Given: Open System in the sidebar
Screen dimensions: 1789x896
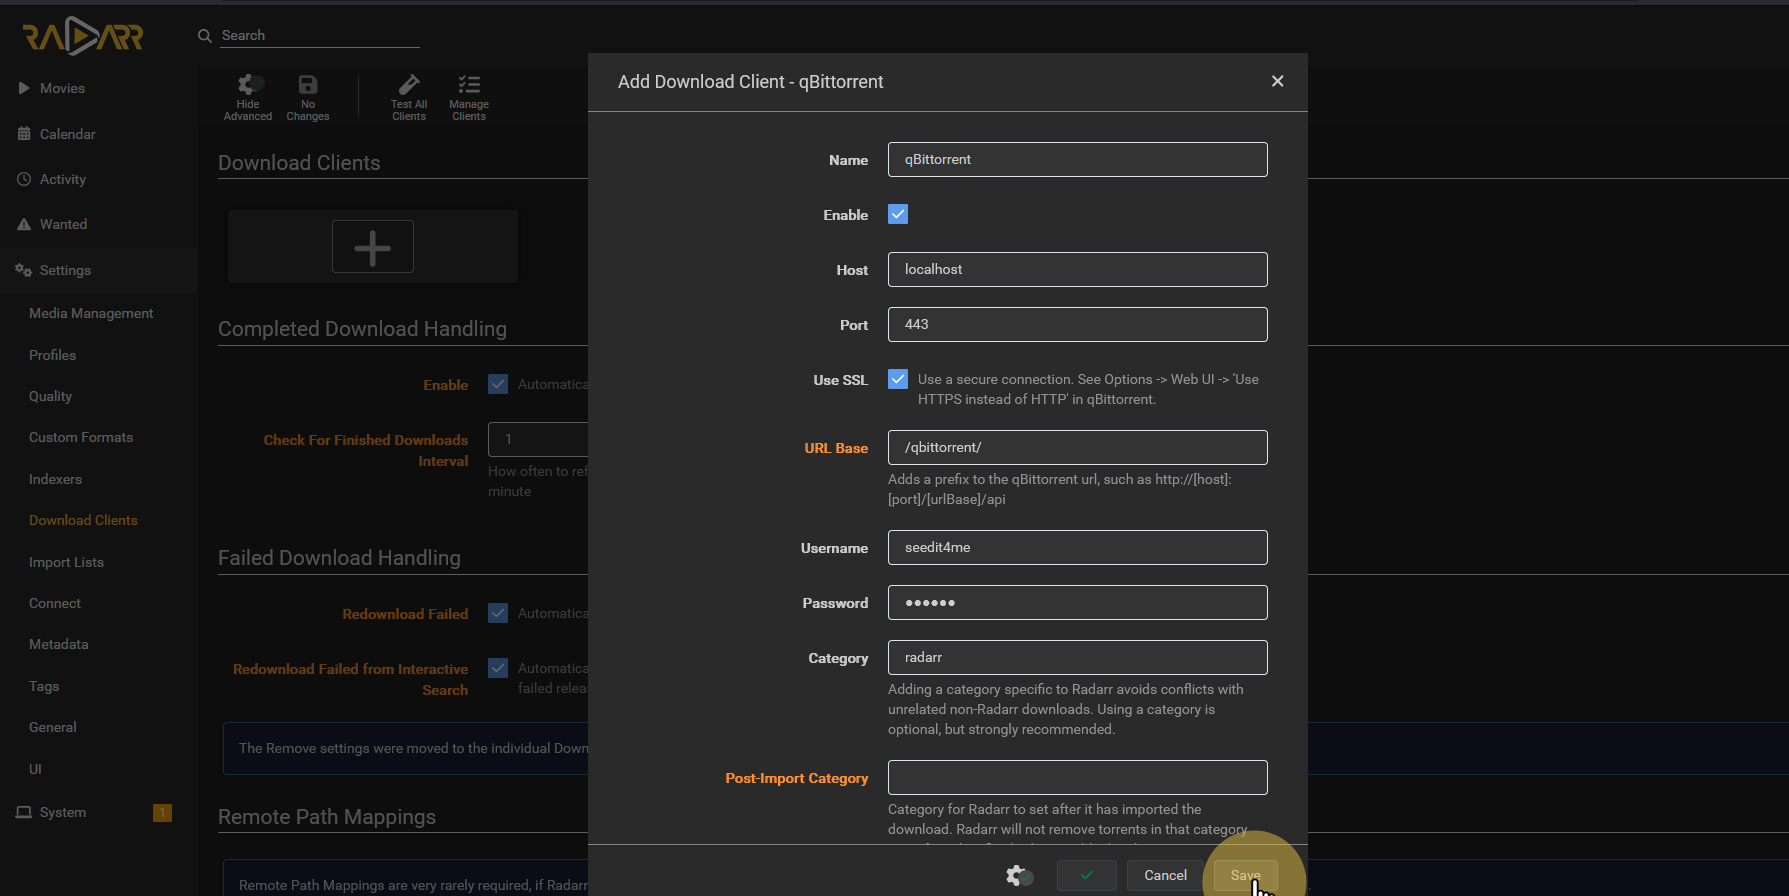Looking at the screenshot, I should point(63,812).
